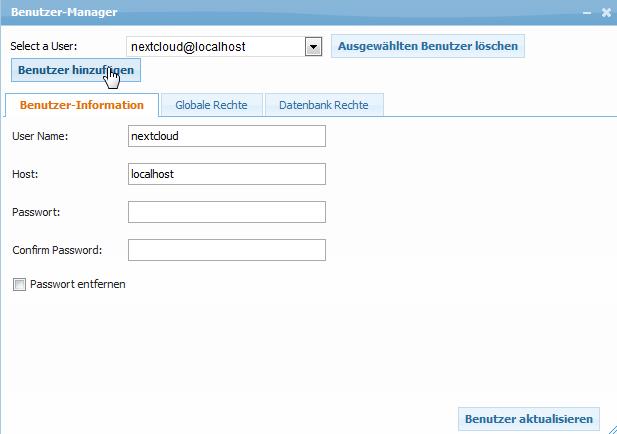Screen dimensions: 617x434
Task: Click Ausgewählten Benutzer löschen button
Action: (428, 46)
